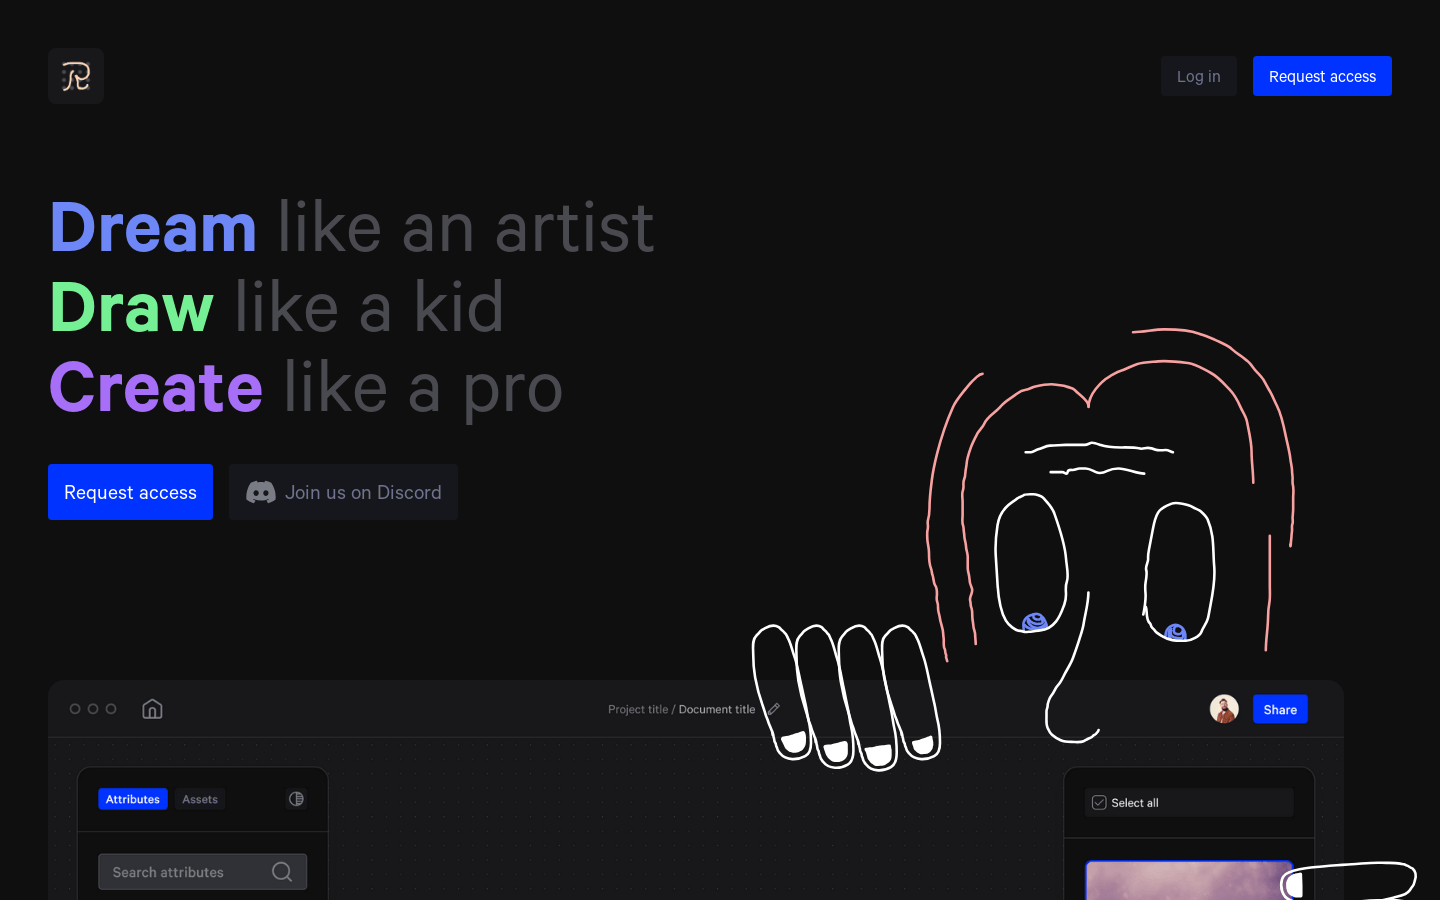Click the header Request access button

pos(1322,76)
